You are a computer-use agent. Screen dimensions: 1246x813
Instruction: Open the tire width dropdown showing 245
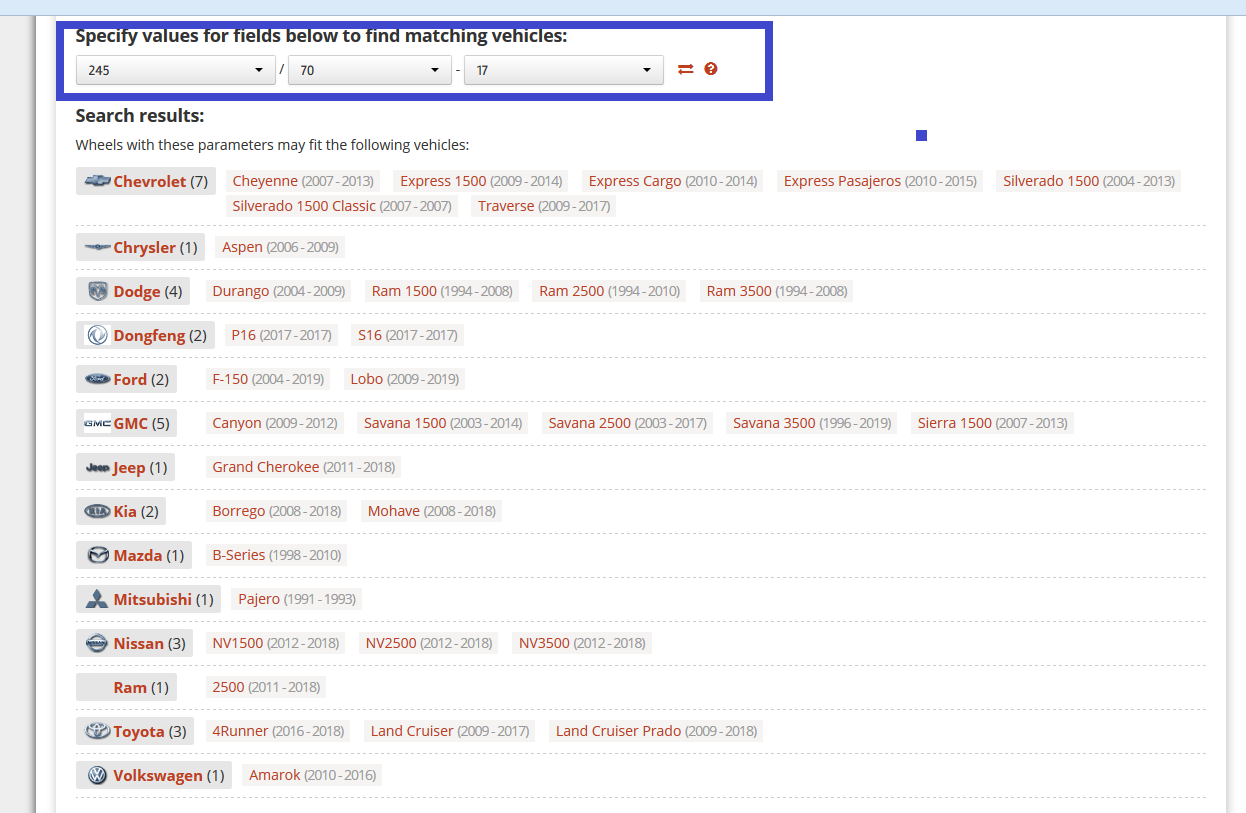click(x=176, y=70)
